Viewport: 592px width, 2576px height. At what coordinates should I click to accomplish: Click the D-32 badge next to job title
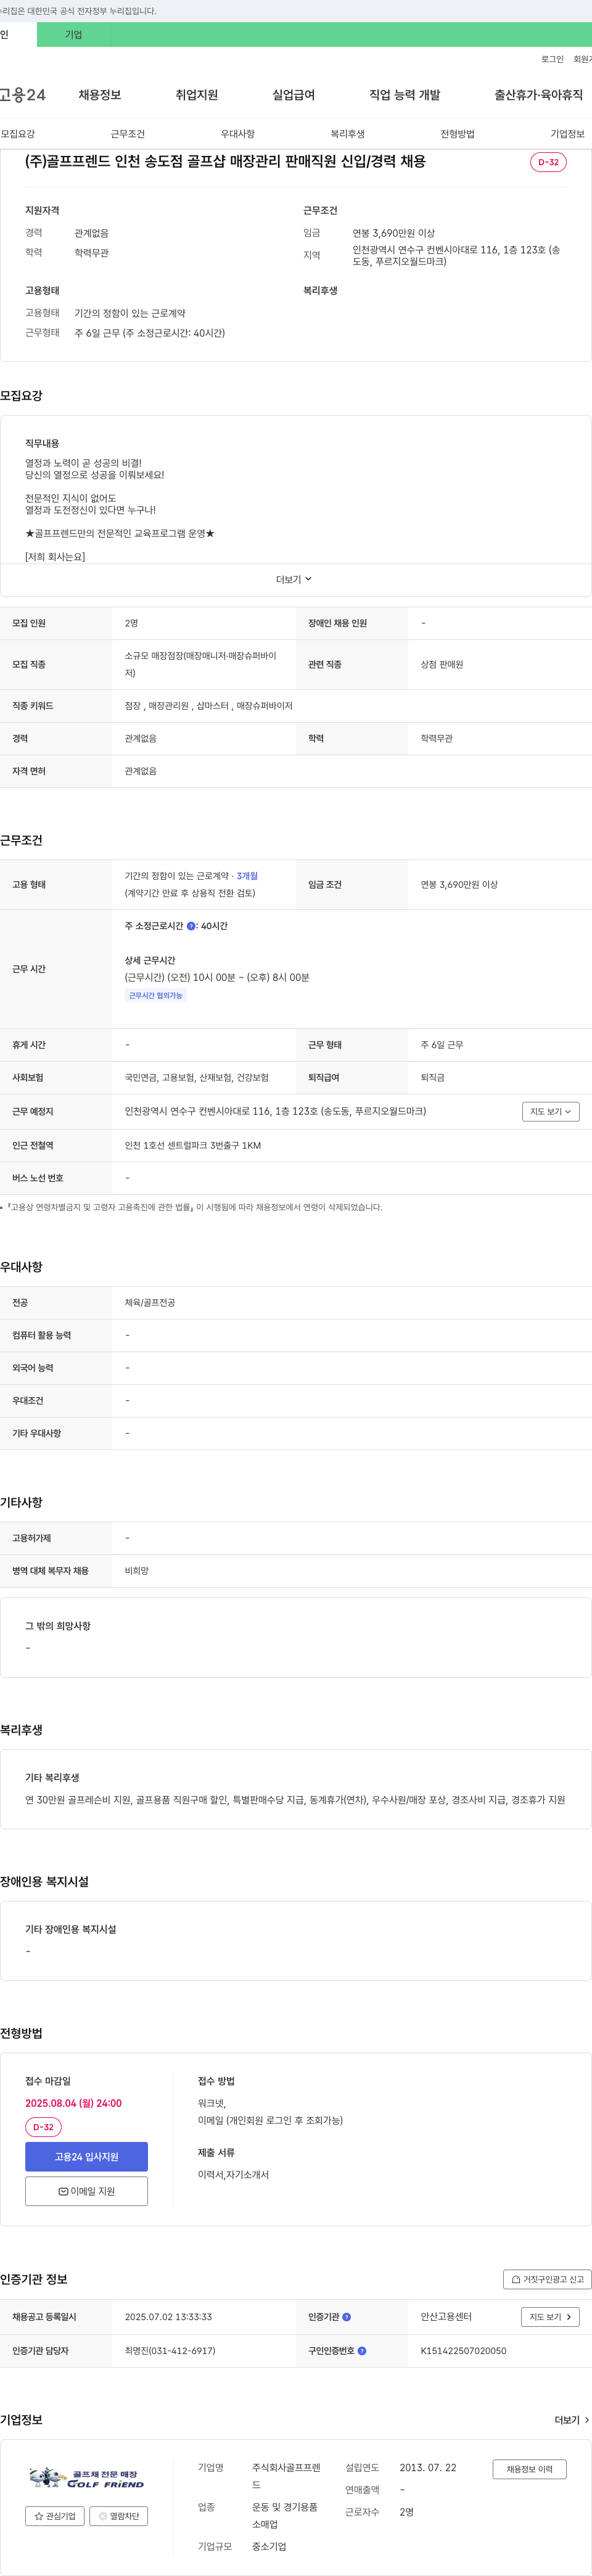pos(548,162)
